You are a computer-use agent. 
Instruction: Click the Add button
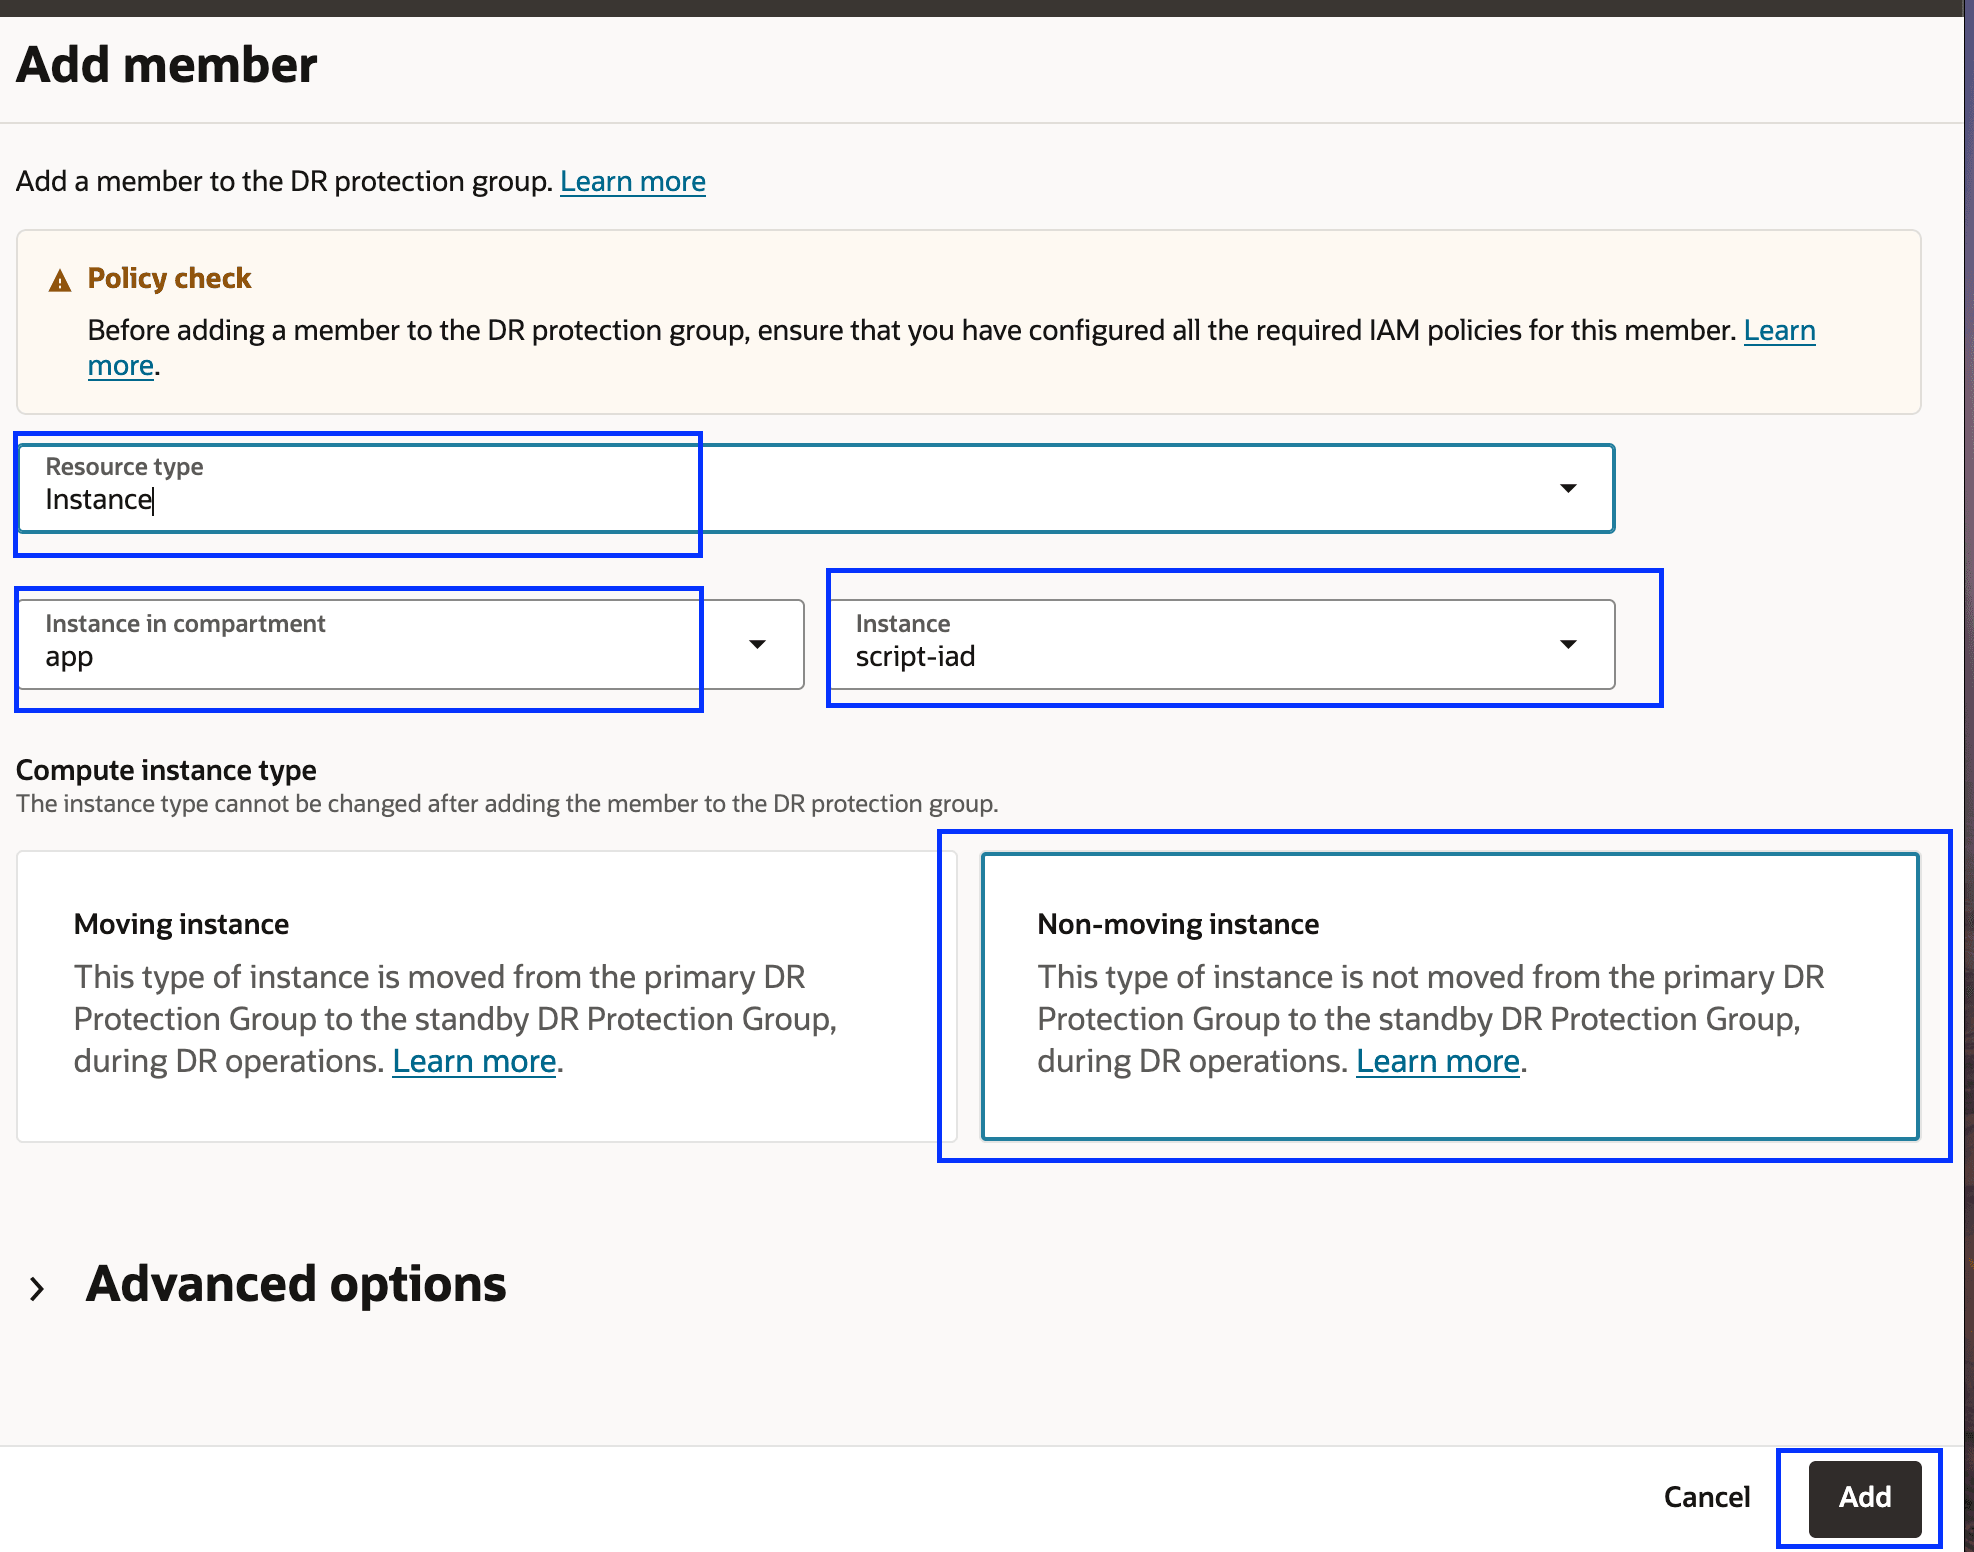[1864, 1497]
